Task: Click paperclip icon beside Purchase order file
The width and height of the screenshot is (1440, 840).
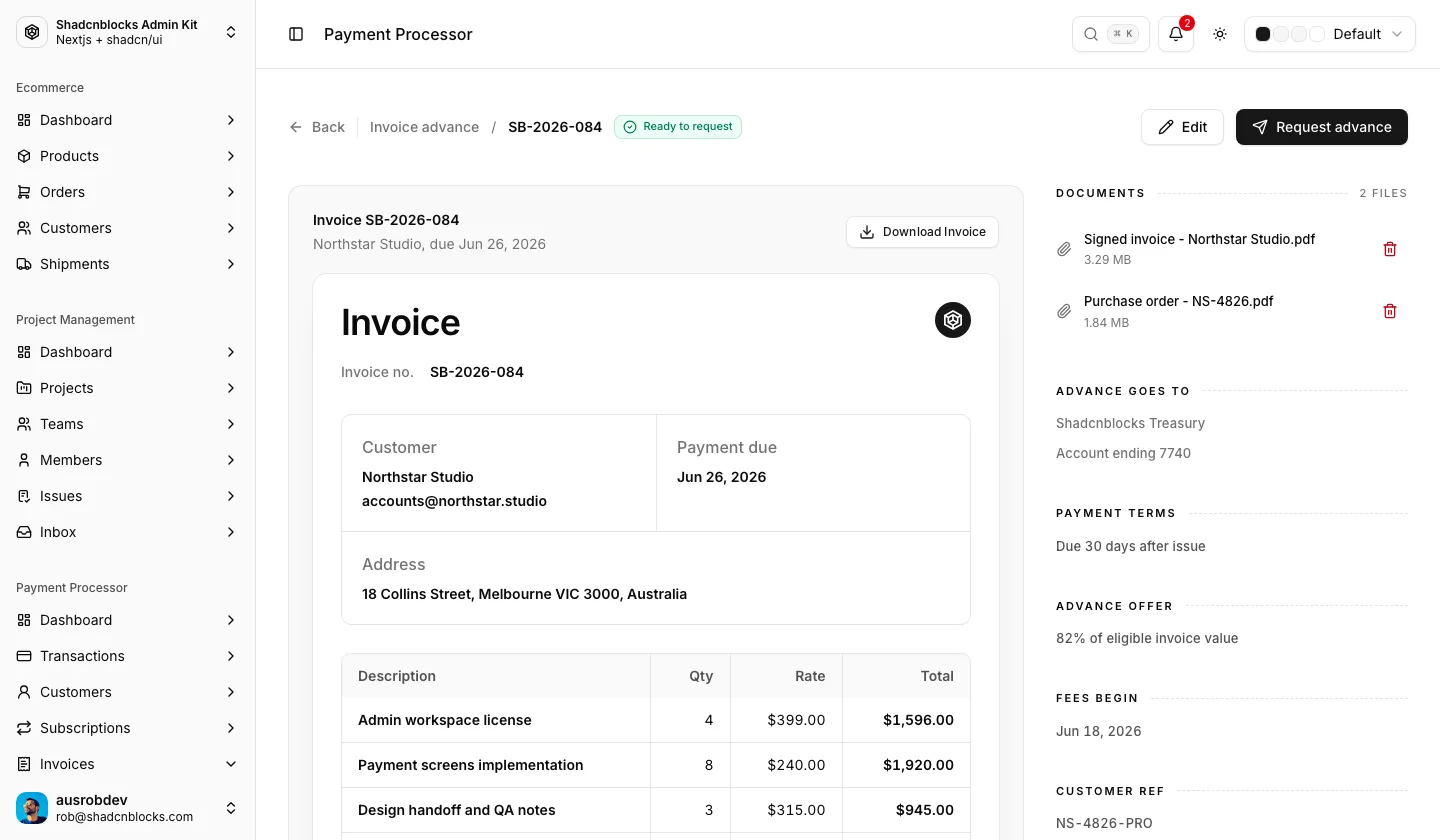Action: pos(1064,311)
